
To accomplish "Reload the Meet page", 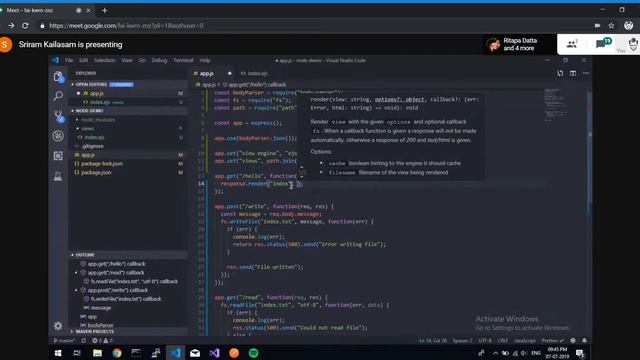I will (x=25, y=25).
